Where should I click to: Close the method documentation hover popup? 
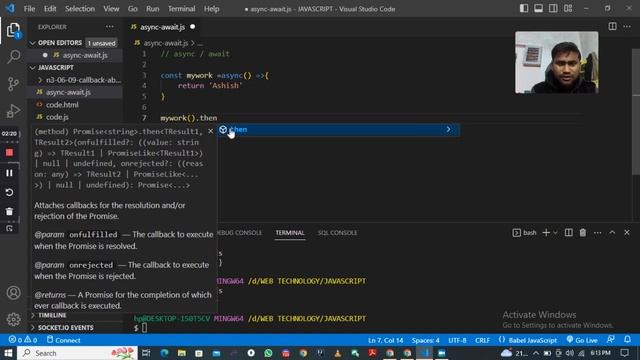[210, 131]
